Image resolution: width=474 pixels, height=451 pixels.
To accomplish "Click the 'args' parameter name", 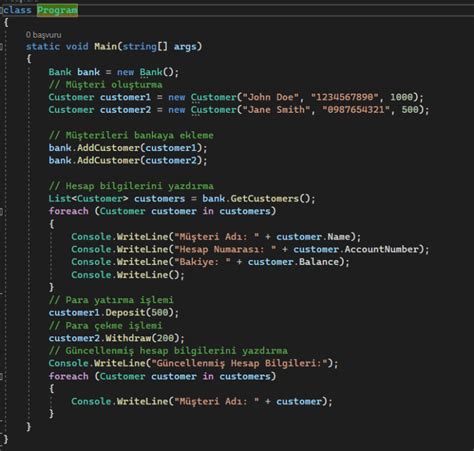I will pos(185,47).
